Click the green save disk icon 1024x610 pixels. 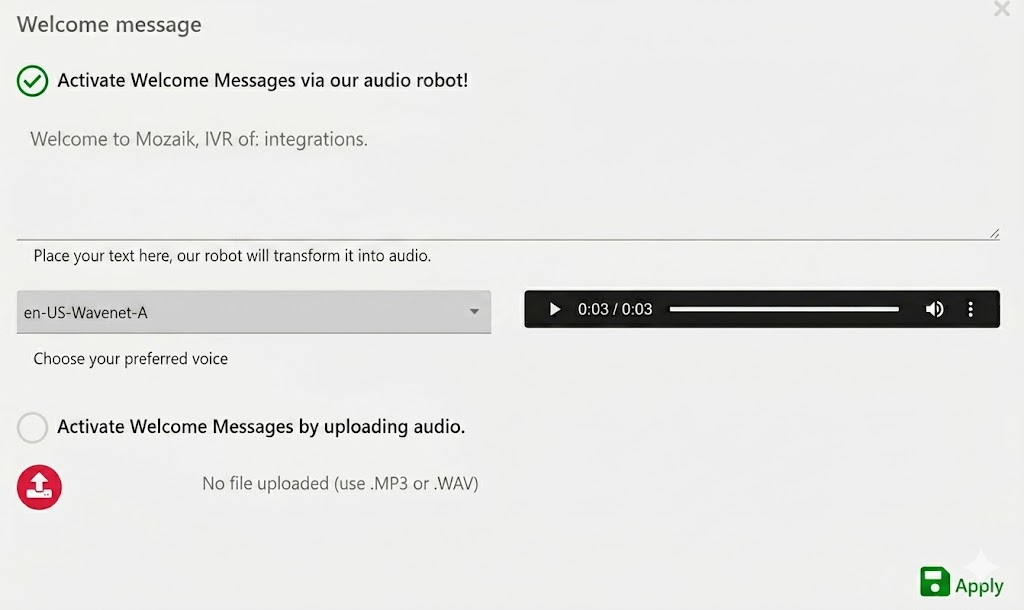[935, 581]
